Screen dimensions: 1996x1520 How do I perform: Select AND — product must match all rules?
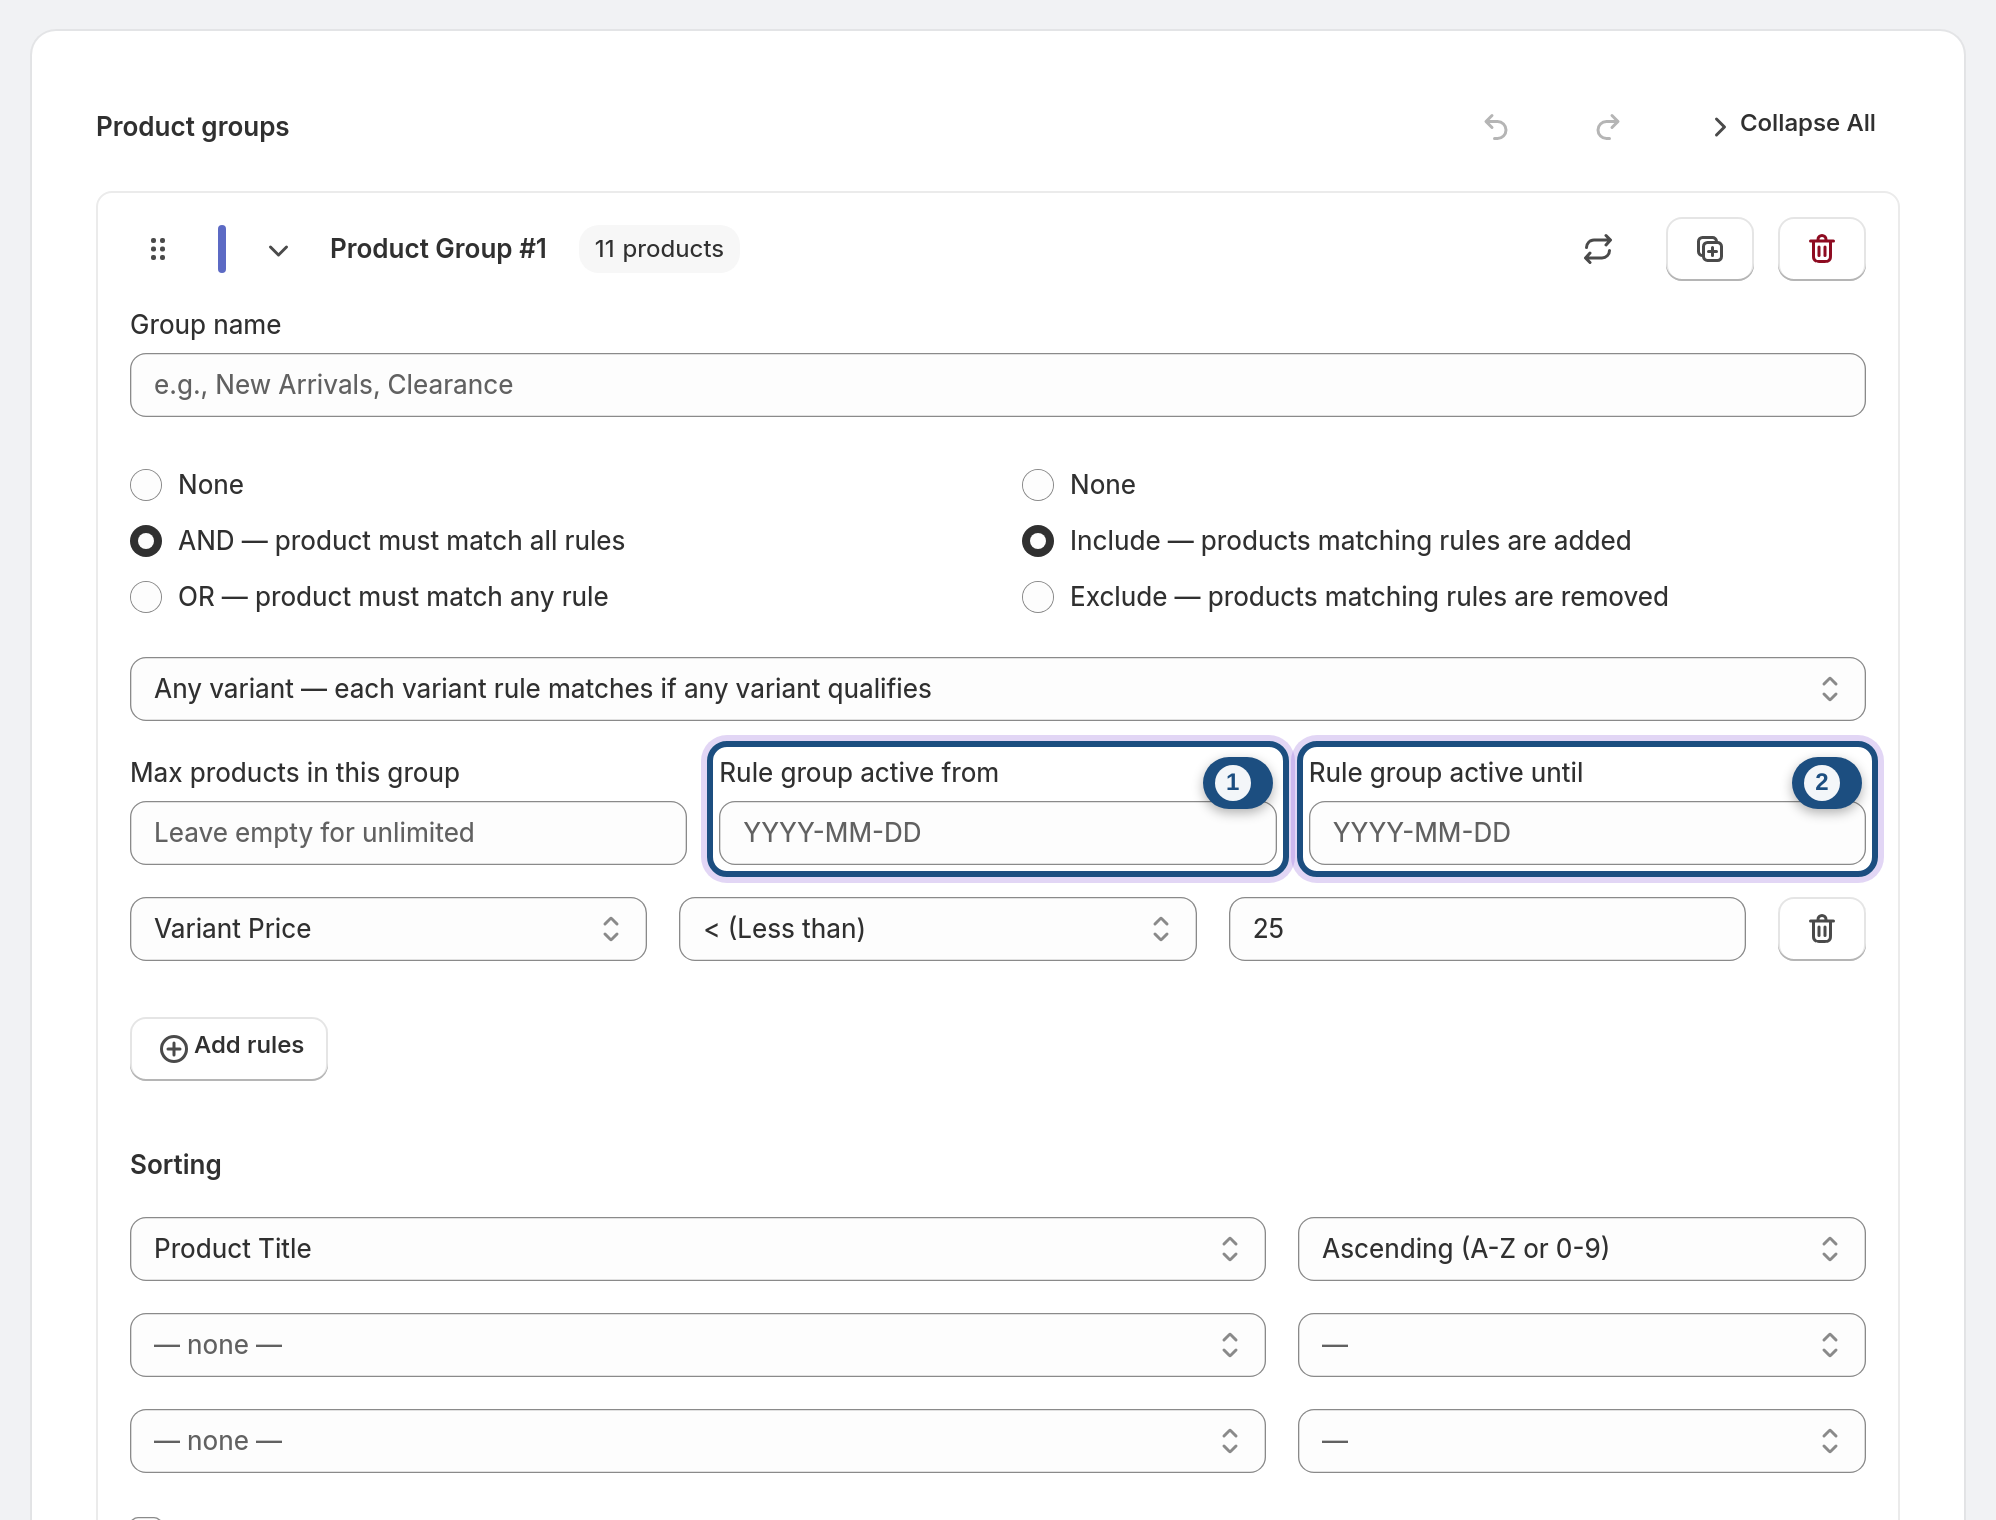(146, 541)
